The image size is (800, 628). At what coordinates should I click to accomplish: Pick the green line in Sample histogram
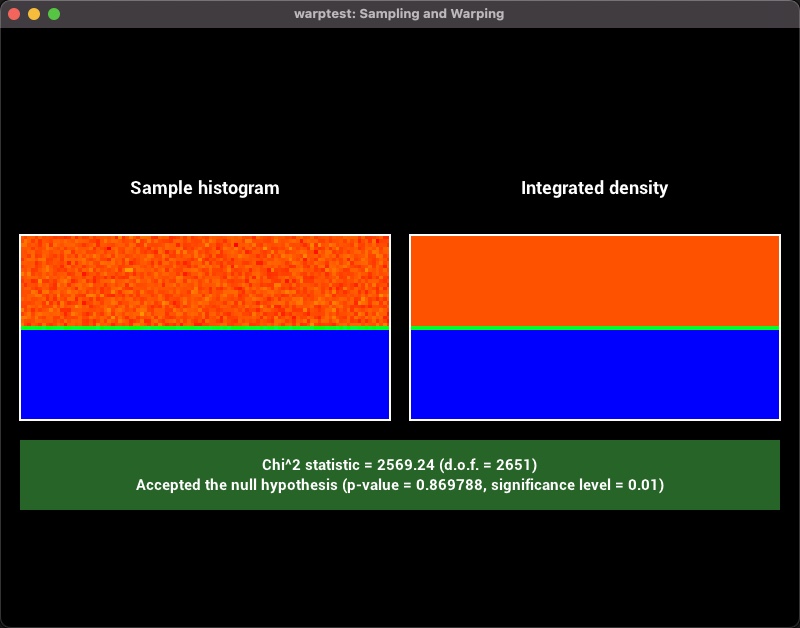click(205, 327)
